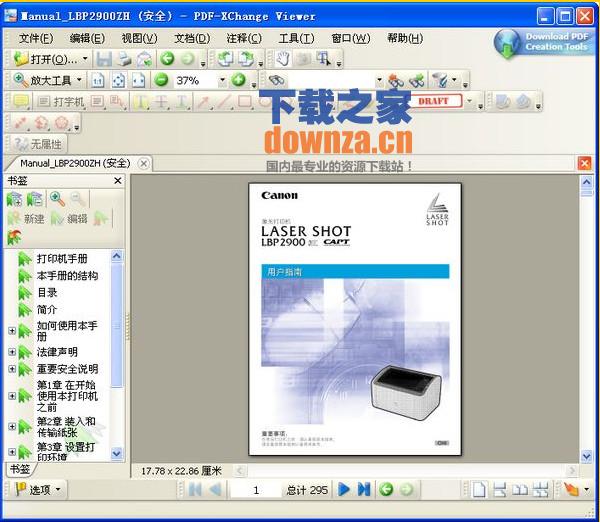This screenshot has height=522, width=600.
Task: Open the 打开(O) dropdown arrow
Action: pyautogui.click(x=85, y=59)
